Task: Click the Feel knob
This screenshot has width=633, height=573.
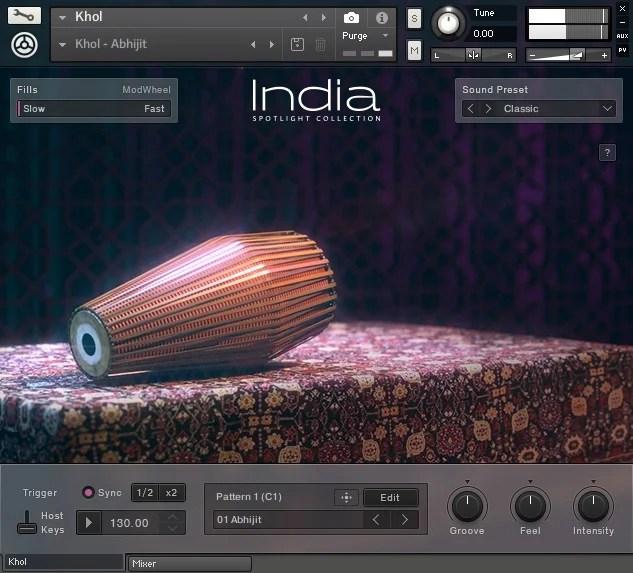Action: pyautogui.click(x=530, y=506)
